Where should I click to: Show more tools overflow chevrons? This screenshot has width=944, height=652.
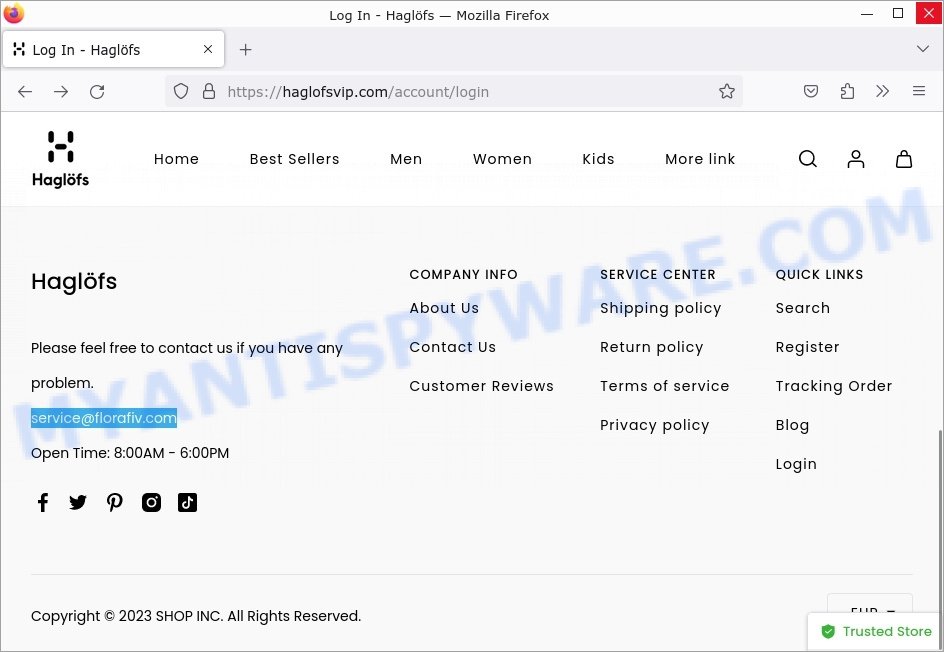tap(883, 92)
